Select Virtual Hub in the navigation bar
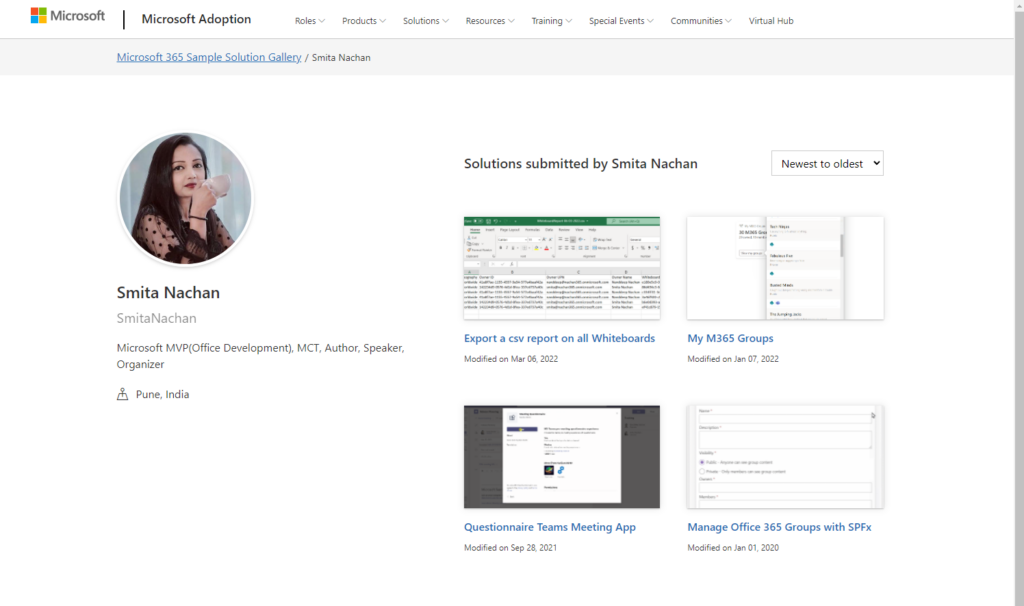Image resolution: width=1024 pixels, height=606 pixels. (x=770, y=20)
